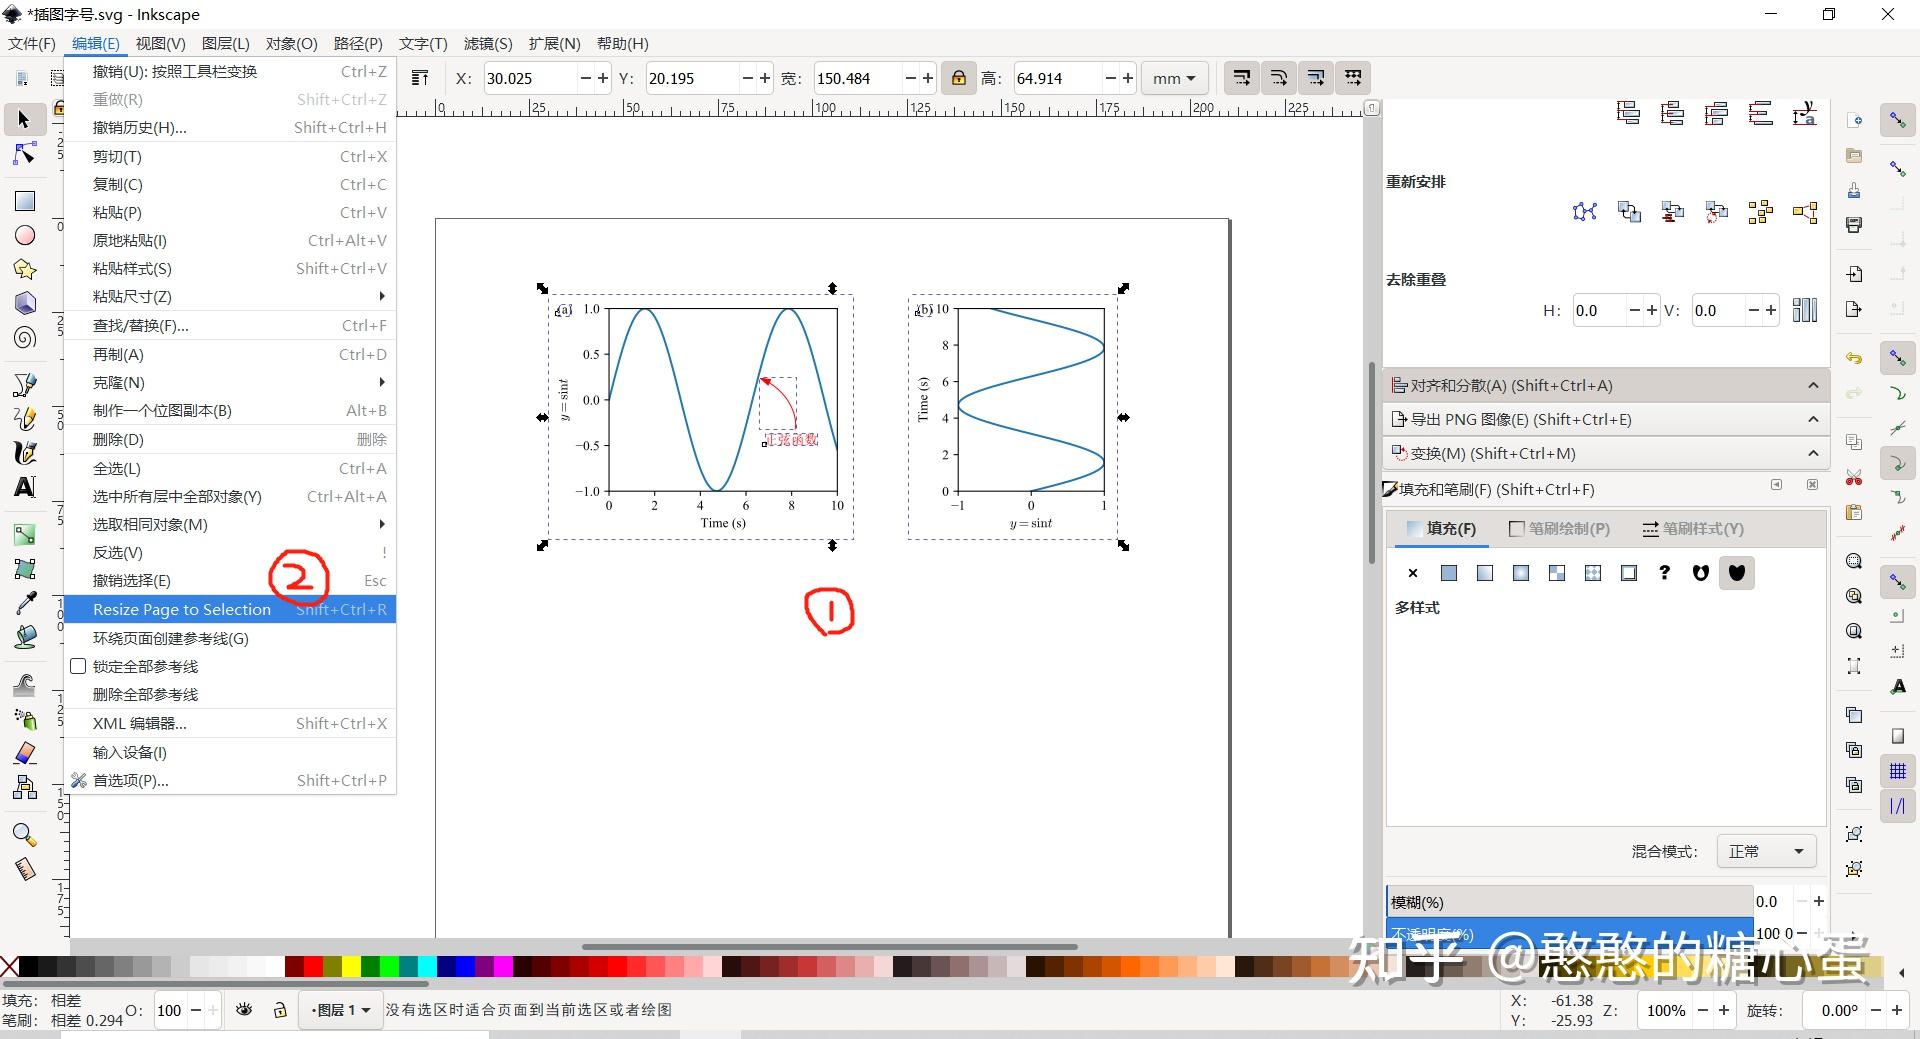Select the Text tool

[22, 487]
